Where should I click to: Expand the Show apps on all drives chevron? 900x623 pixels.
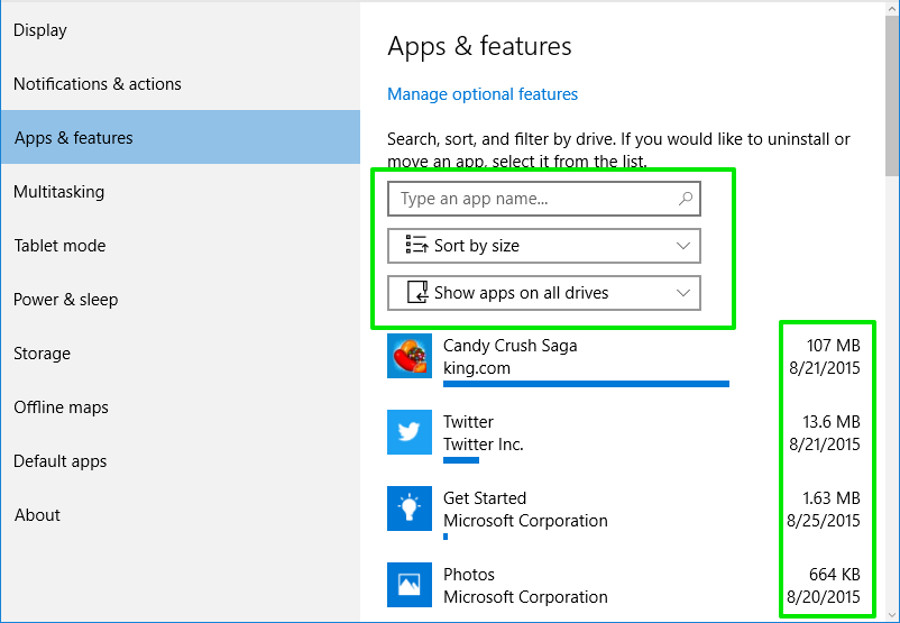(683, 293)
